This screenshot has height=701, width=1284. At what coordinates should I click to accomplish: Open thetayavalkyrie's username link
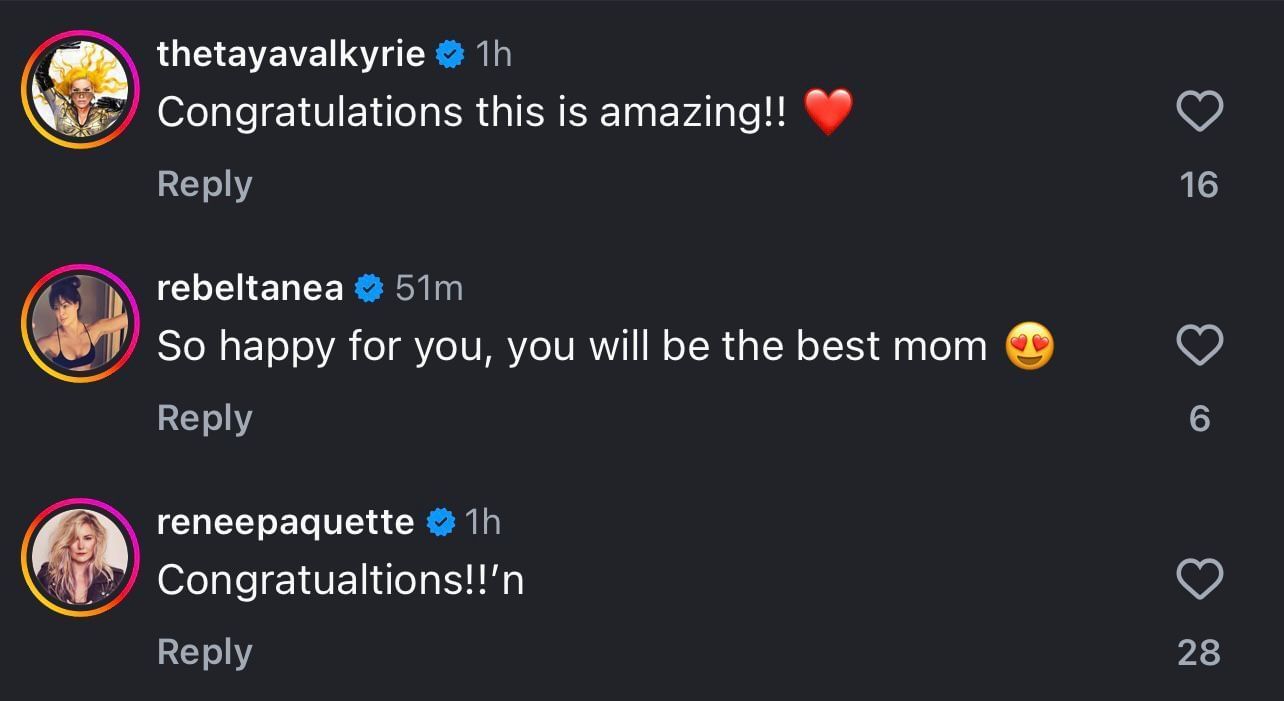290,53
